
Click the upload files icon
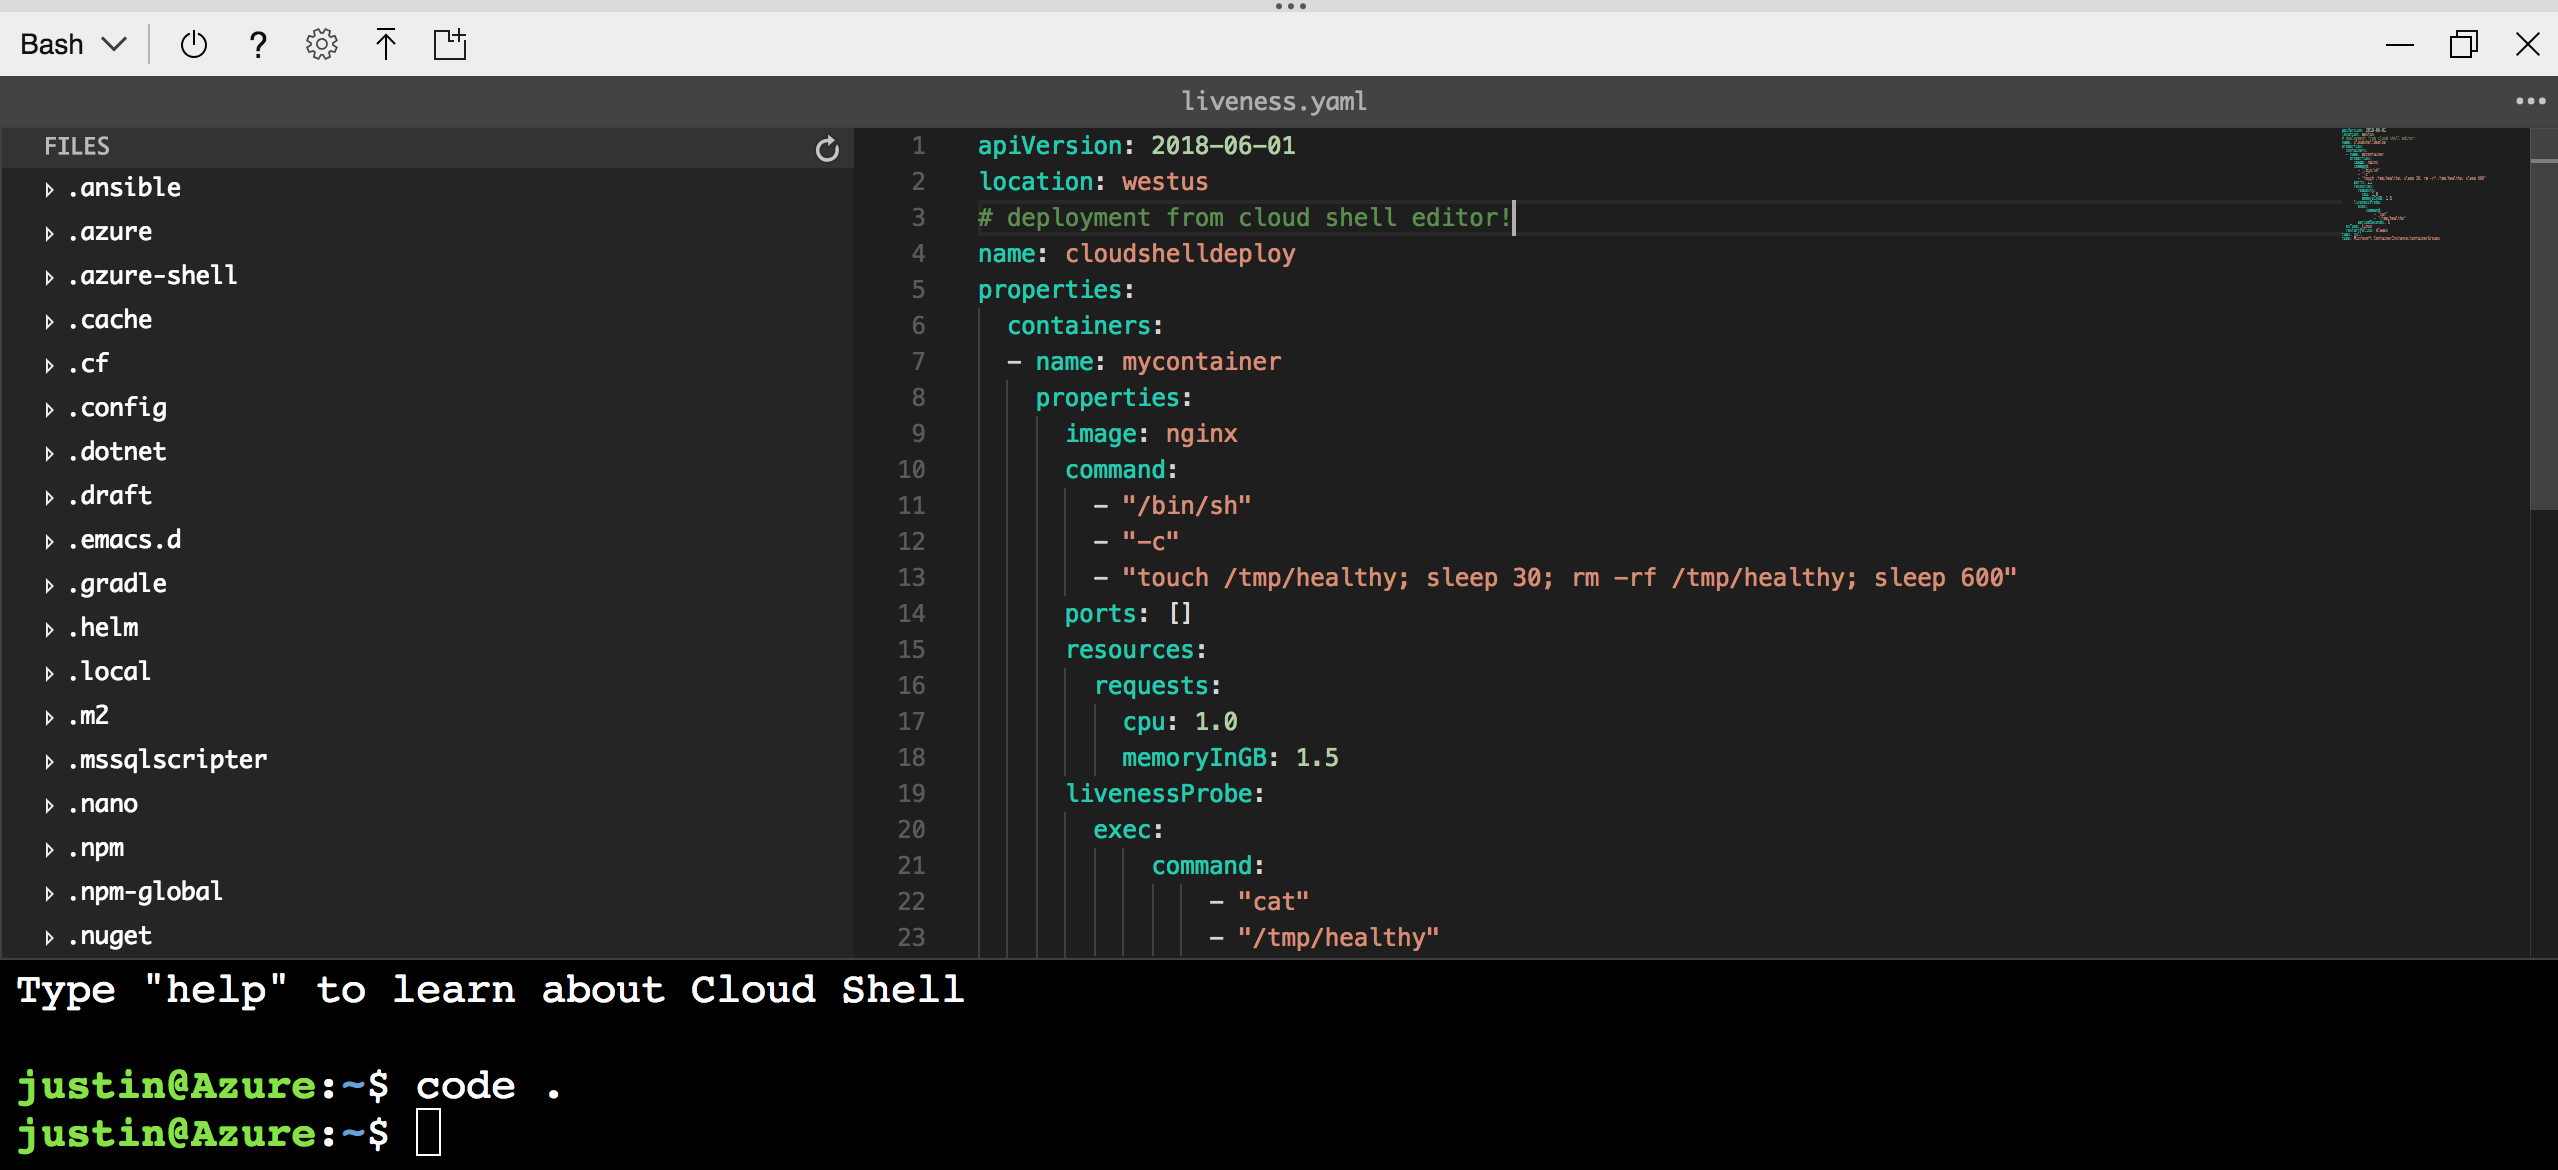[383, 44]
